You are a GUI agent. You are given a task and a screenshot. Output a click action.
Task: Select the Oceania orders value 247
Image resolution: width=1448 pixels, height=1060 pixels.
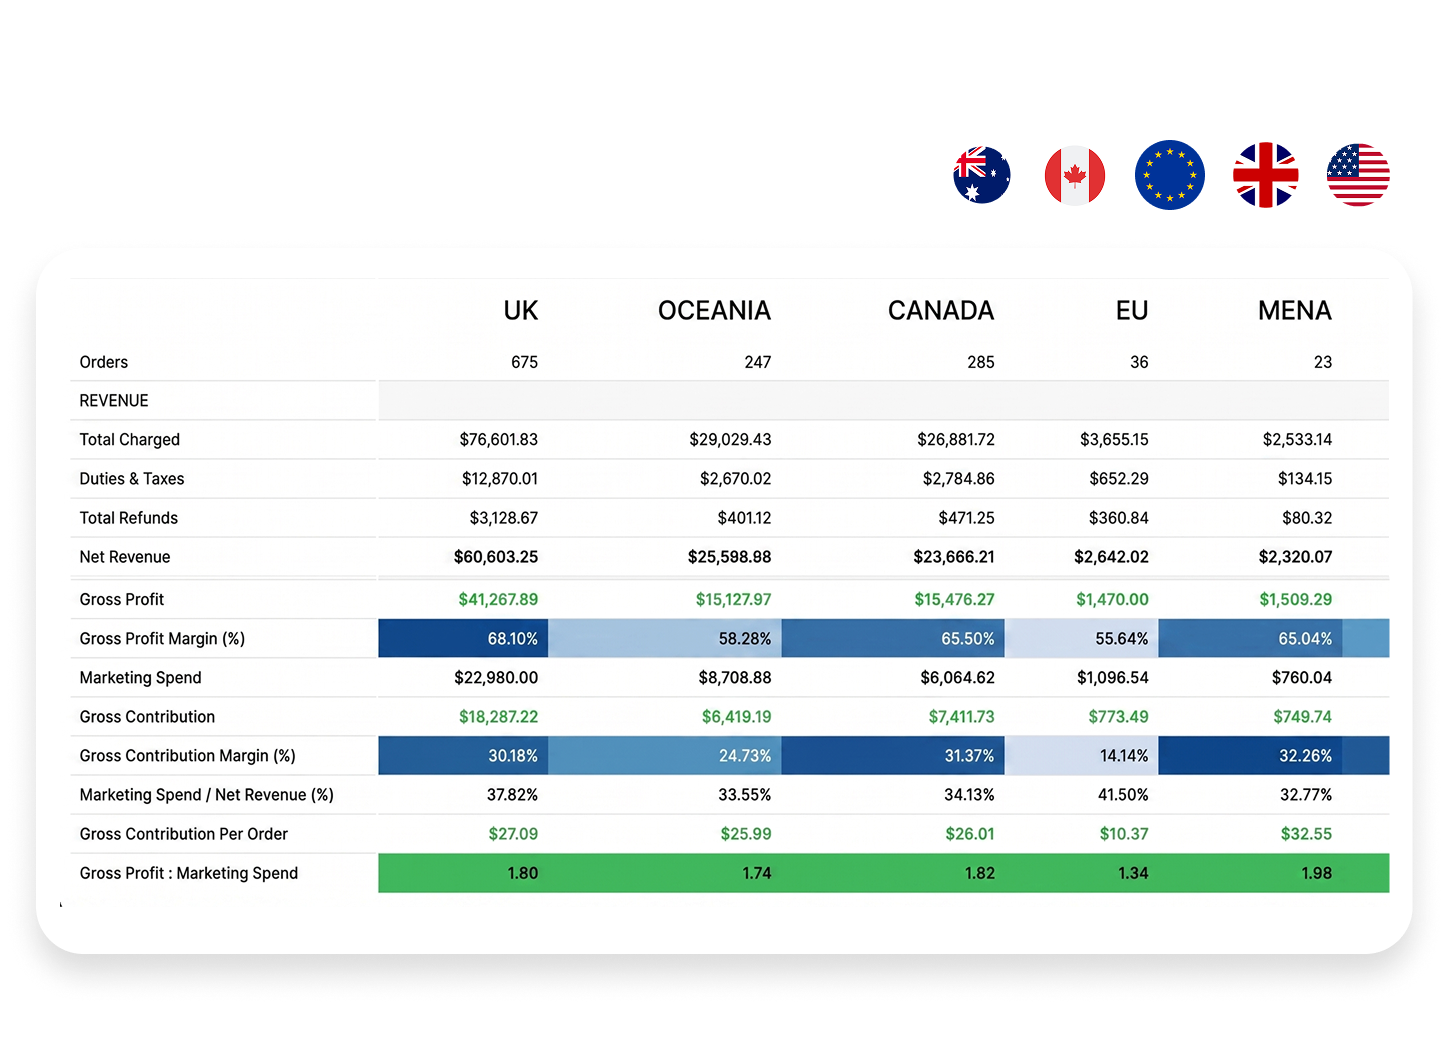coord(758,362)
